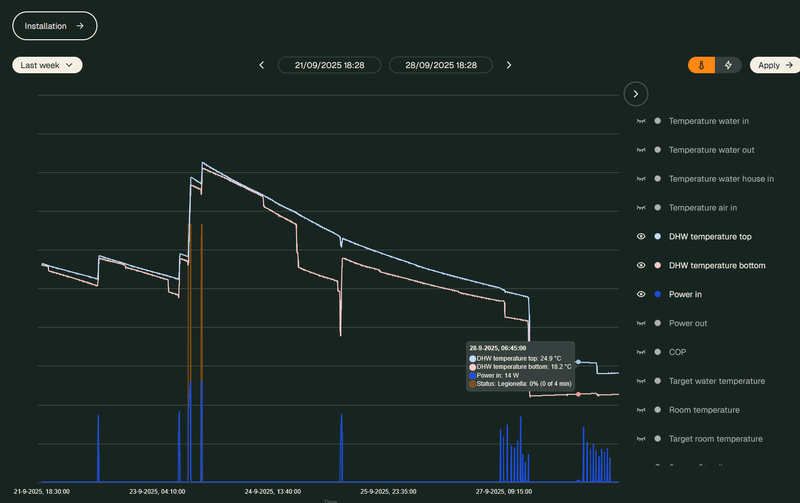Go to previous time period arrow

[x=262, y=65]
